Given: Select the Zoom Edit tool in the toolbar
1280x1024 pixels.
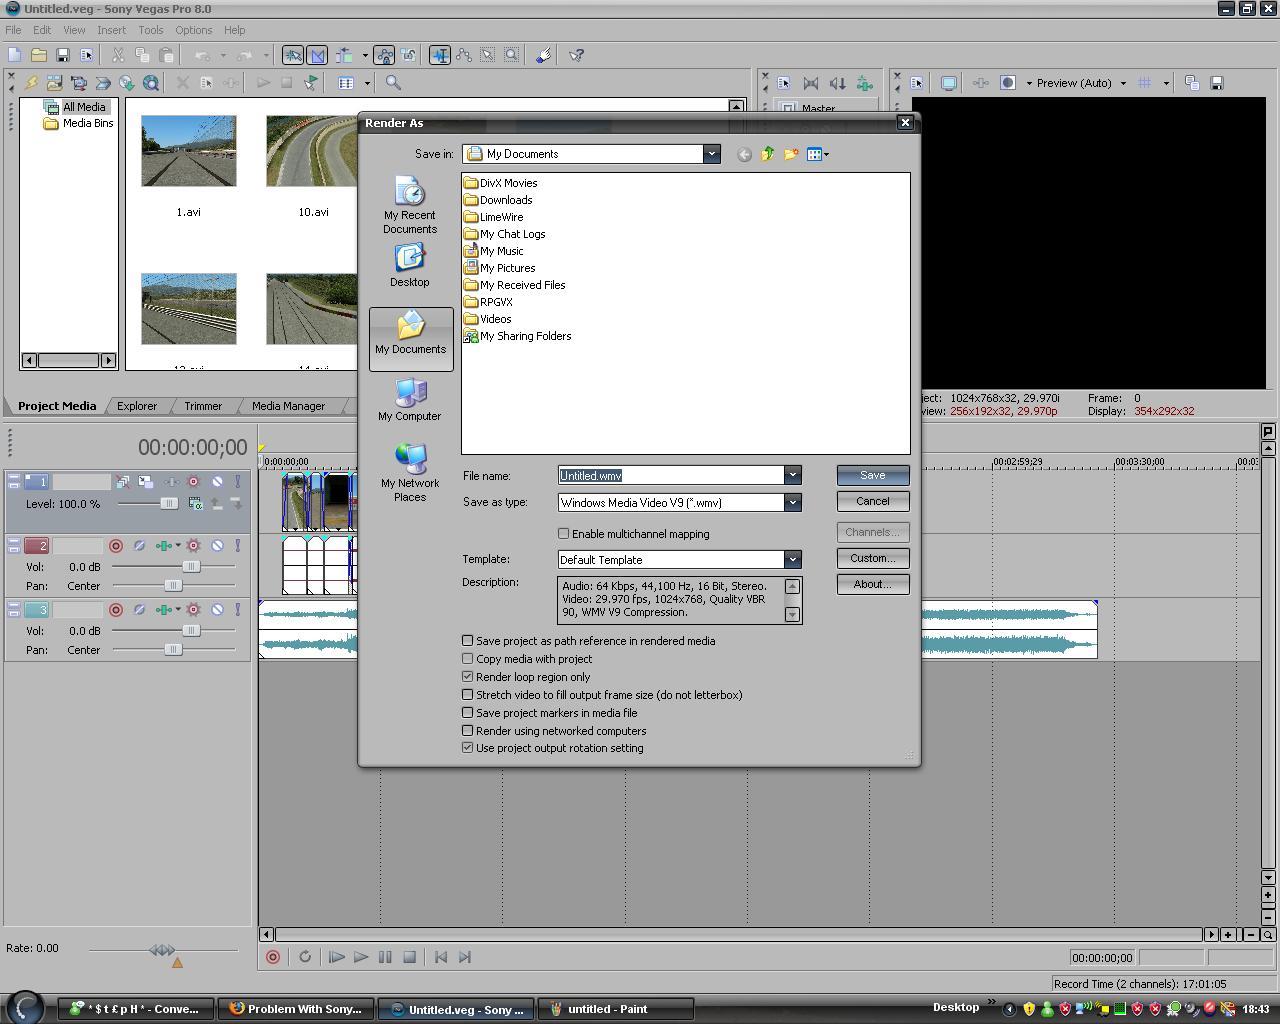Looking at the screenshot, I should [x=512, y=55].
